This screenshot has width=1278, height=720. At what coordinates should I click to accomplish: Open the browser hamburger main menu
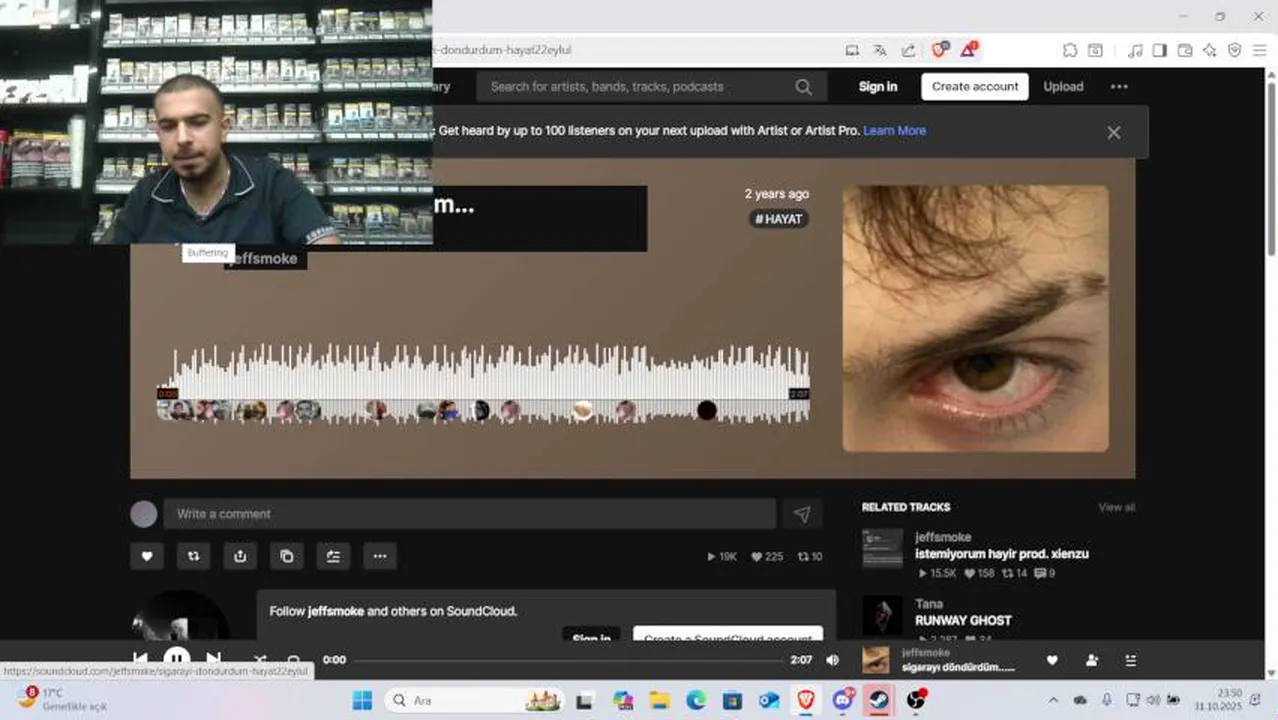[x=1260, y=50]
